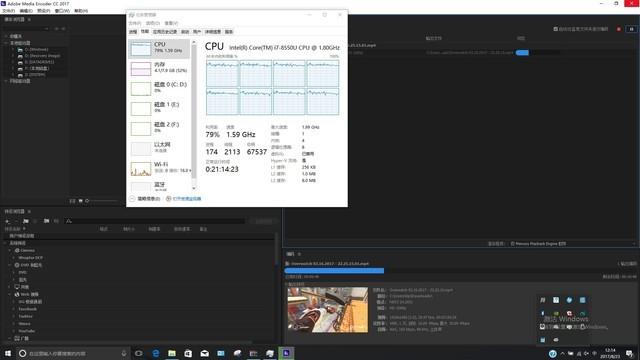
Task: Open renderer Mercury Playback Engine dropdown
Action: point(572,244)
